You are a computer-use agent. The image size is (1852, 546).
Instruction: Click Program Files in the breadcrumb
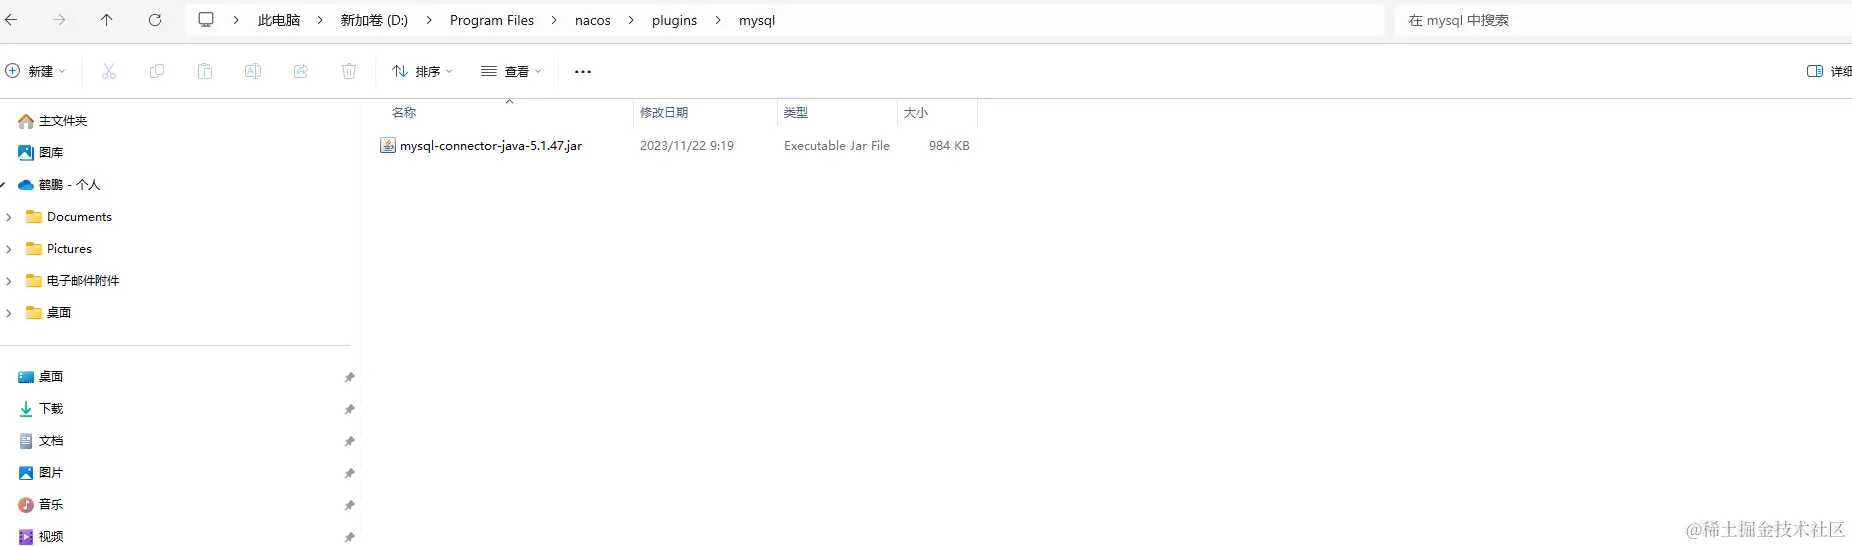[492, 20]
